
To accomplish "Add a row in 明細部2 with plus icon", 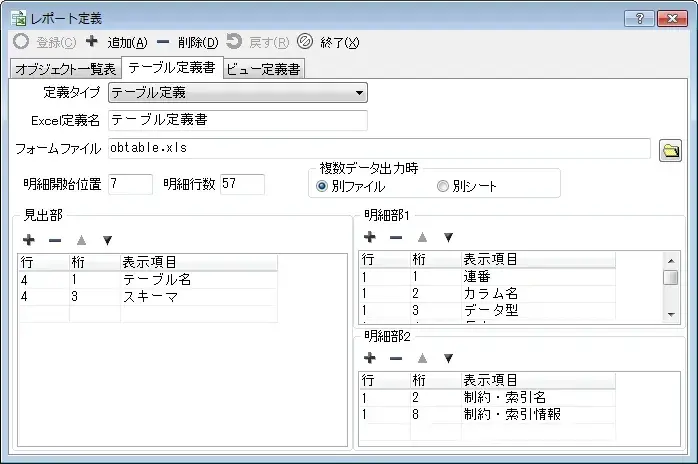I will 369,357.
